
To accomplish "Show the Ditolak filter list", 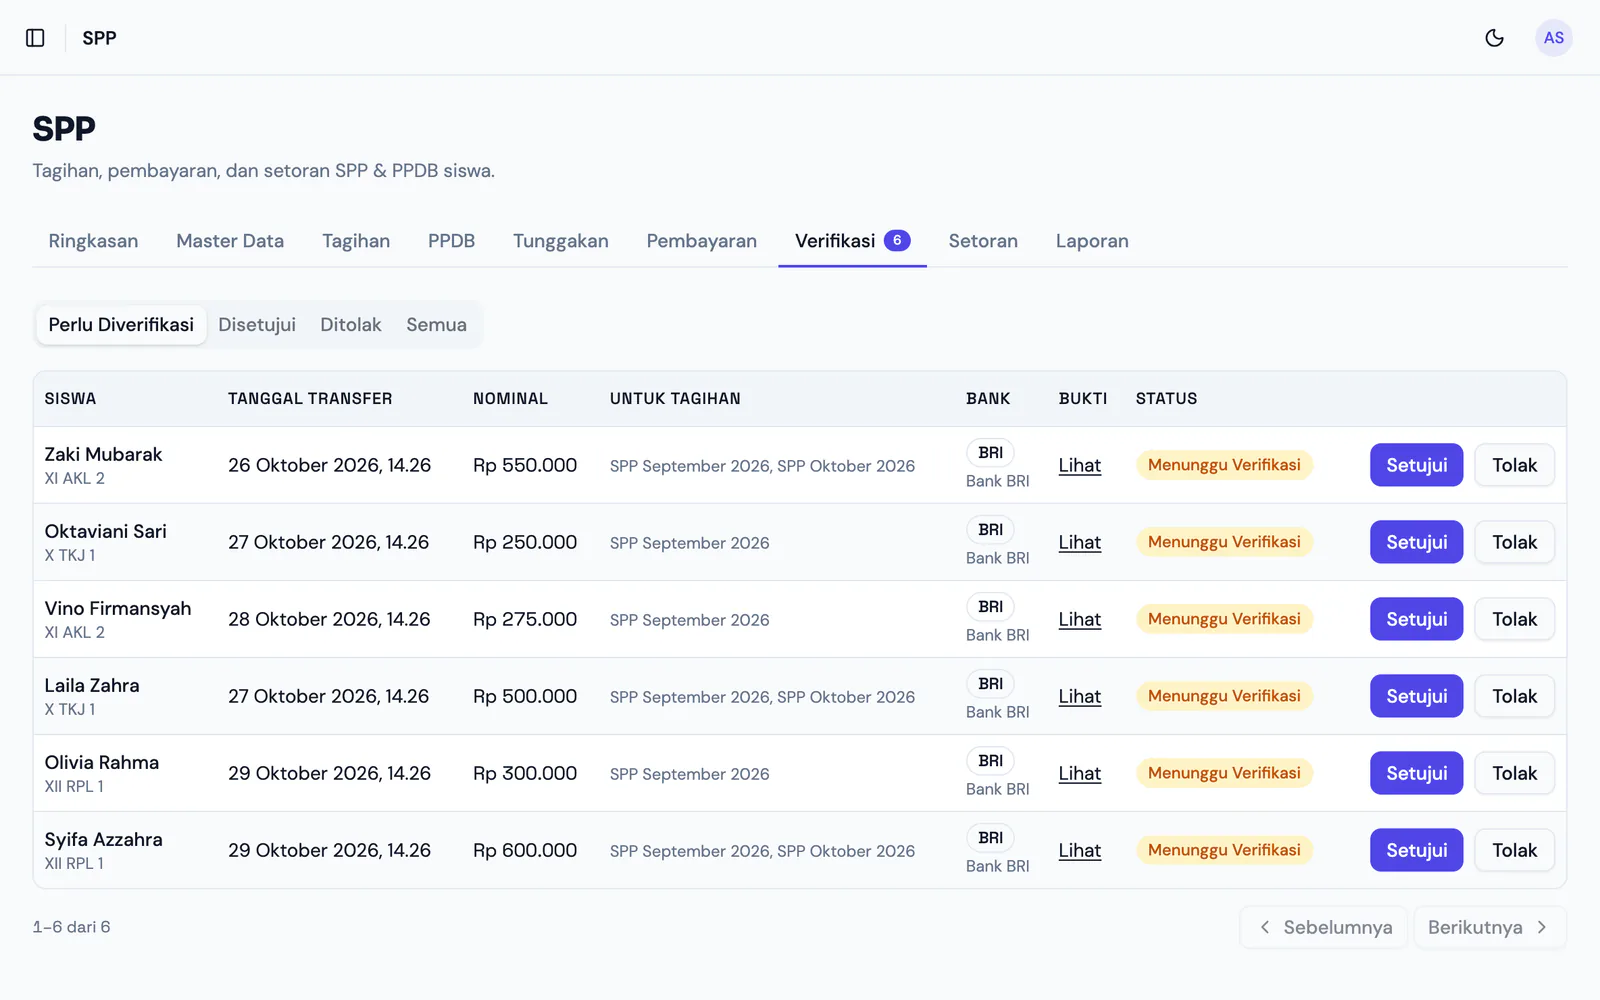I will (x=351, y=325).
